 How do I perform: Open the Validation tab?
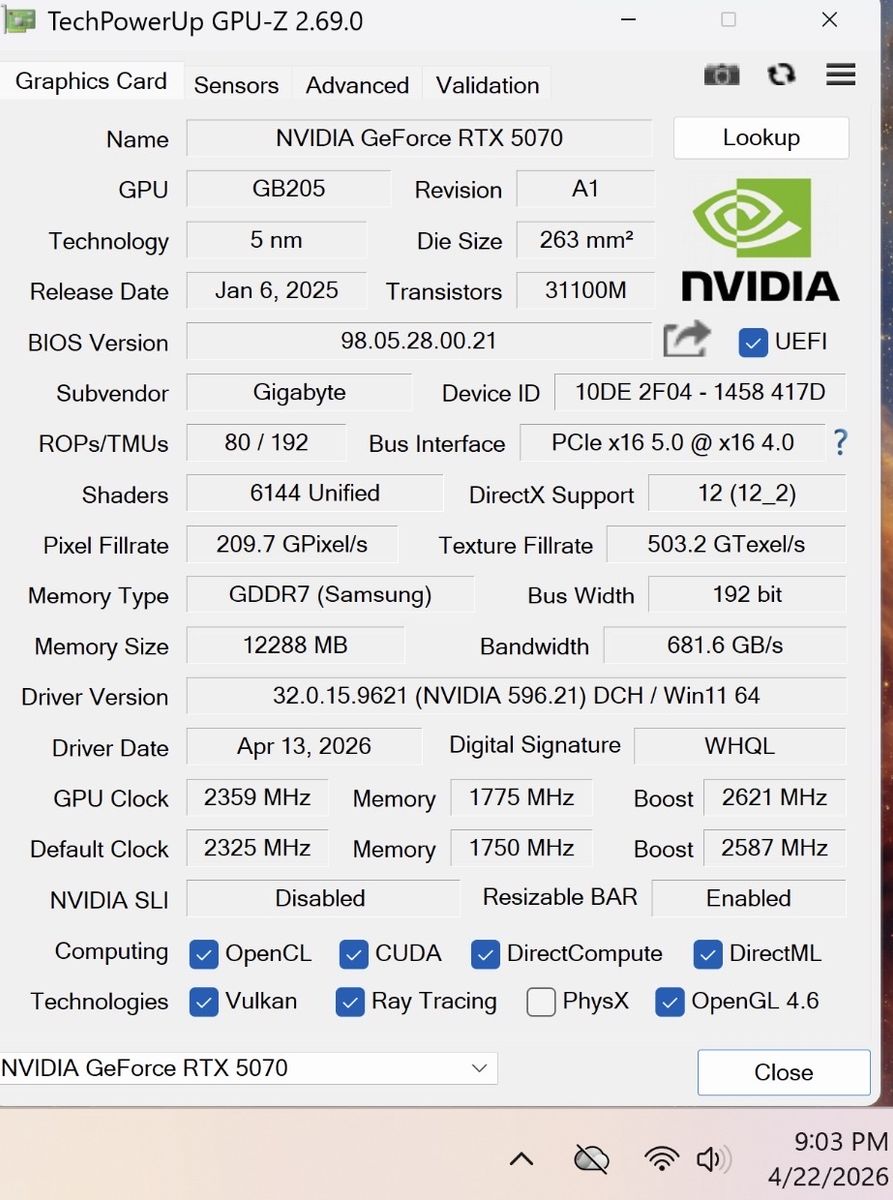coord(487,85)
